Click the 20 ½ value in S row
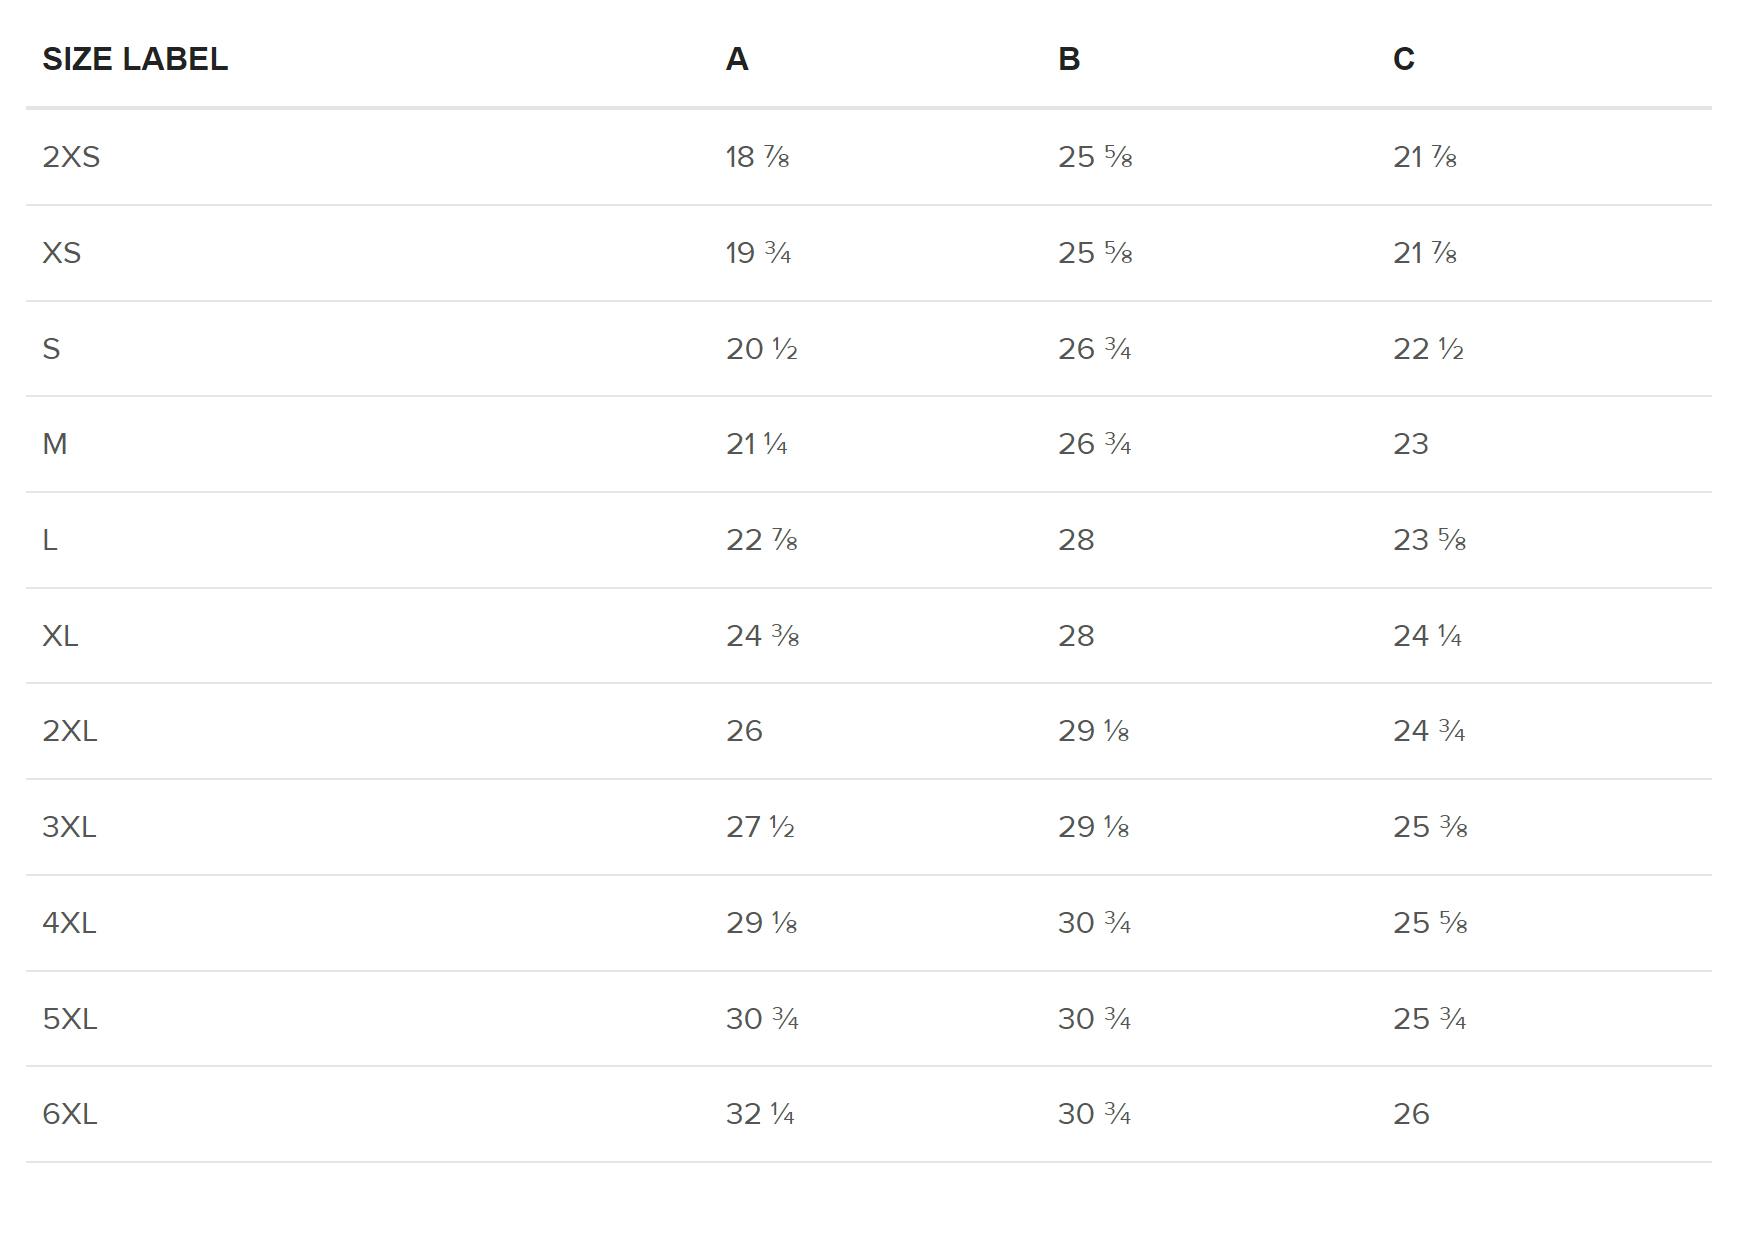Screen dimensions: 1738x1239 (761, 349)
